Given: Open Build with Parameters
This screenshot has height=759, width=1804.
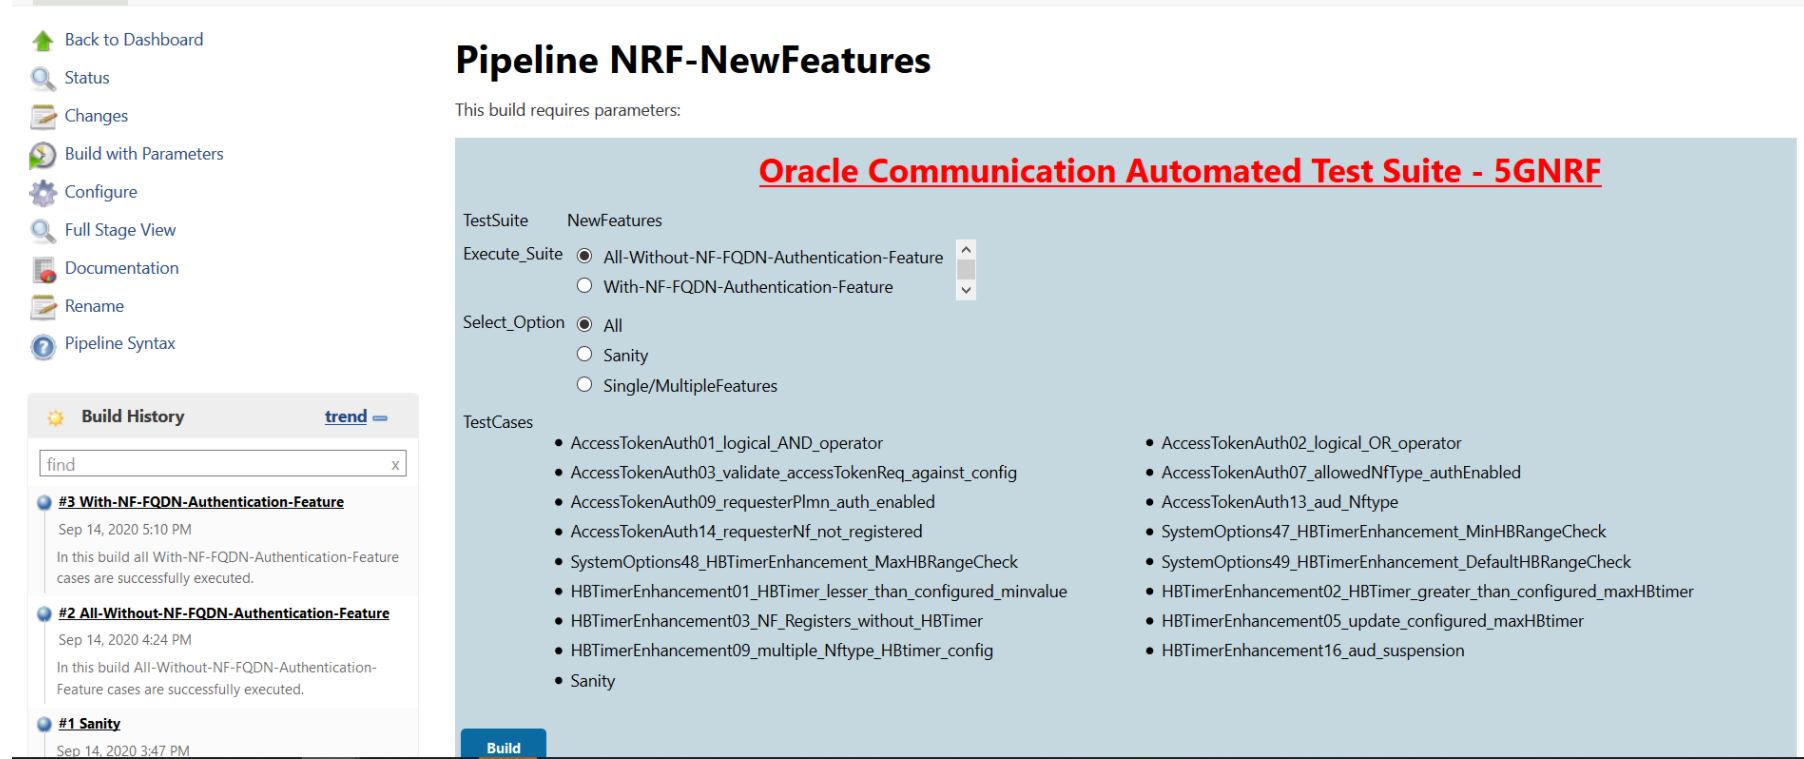Looking at the screenshot, I should pos(144,153).
